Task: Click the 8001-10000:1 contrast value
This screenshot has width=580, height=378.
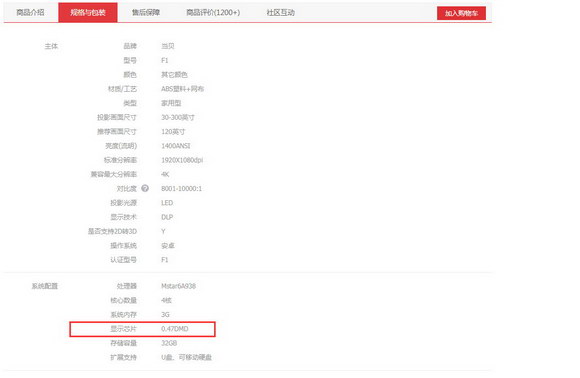Action: click(182, 189)
